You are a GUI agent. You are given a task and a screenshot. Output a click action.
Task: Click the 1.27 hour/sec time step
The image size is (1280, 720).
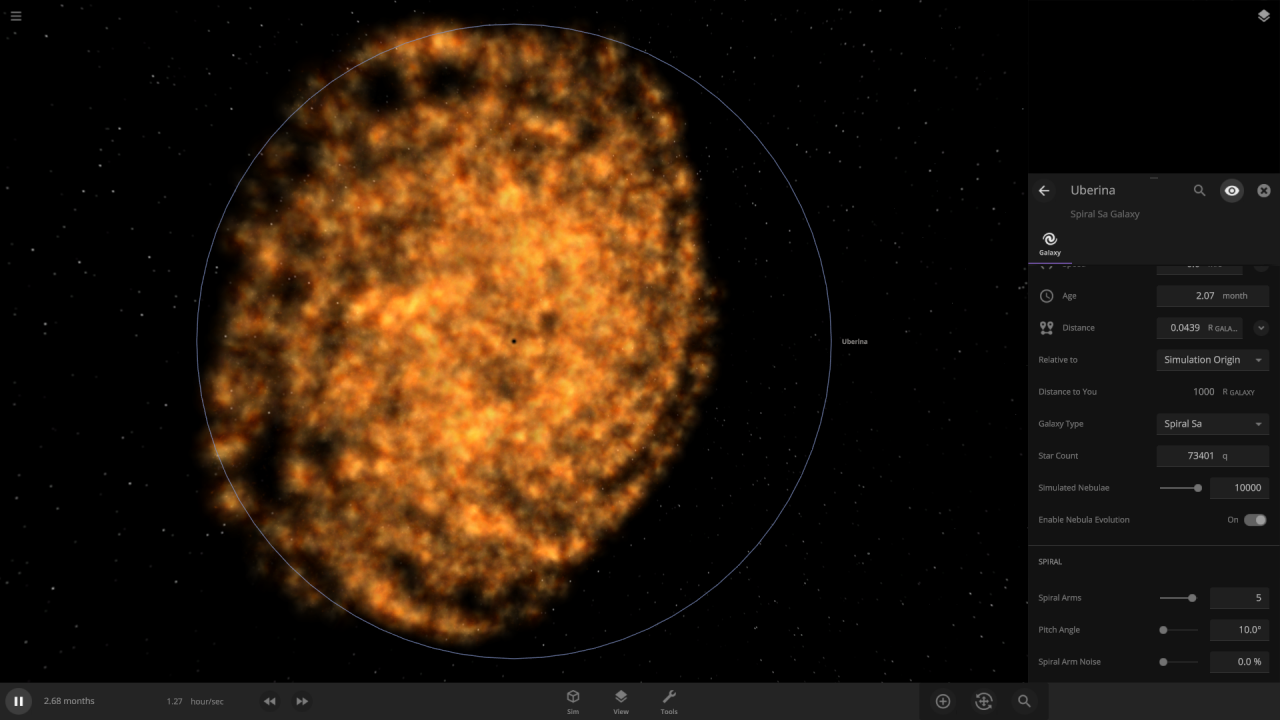tap(195, 701)
